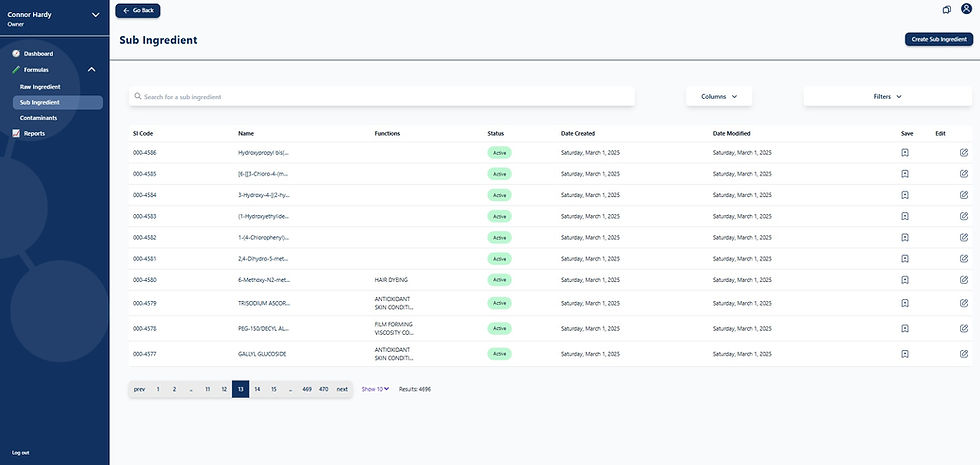This screenshot has width=980, height=465.
Task: Click the SI code 000-4583 cell
Action: coord(144,216)
